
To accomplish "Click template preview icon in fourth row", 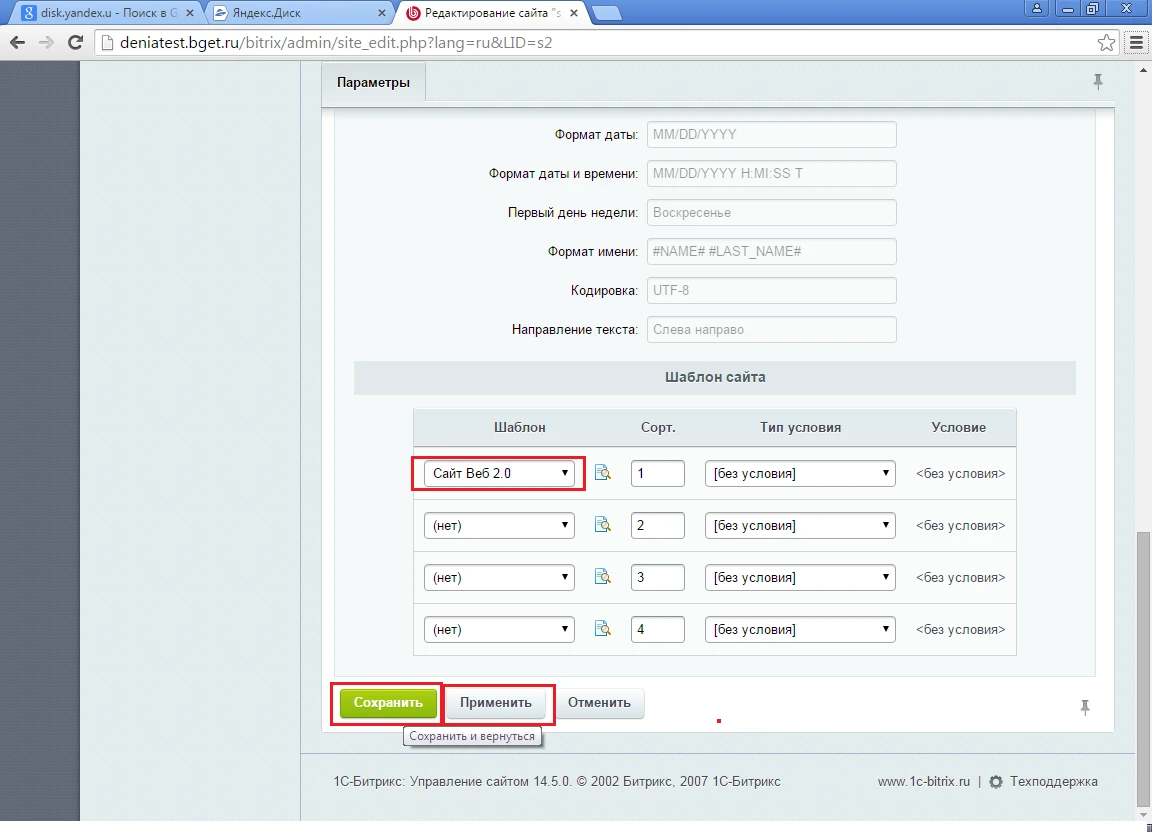I will click(602, 629).
